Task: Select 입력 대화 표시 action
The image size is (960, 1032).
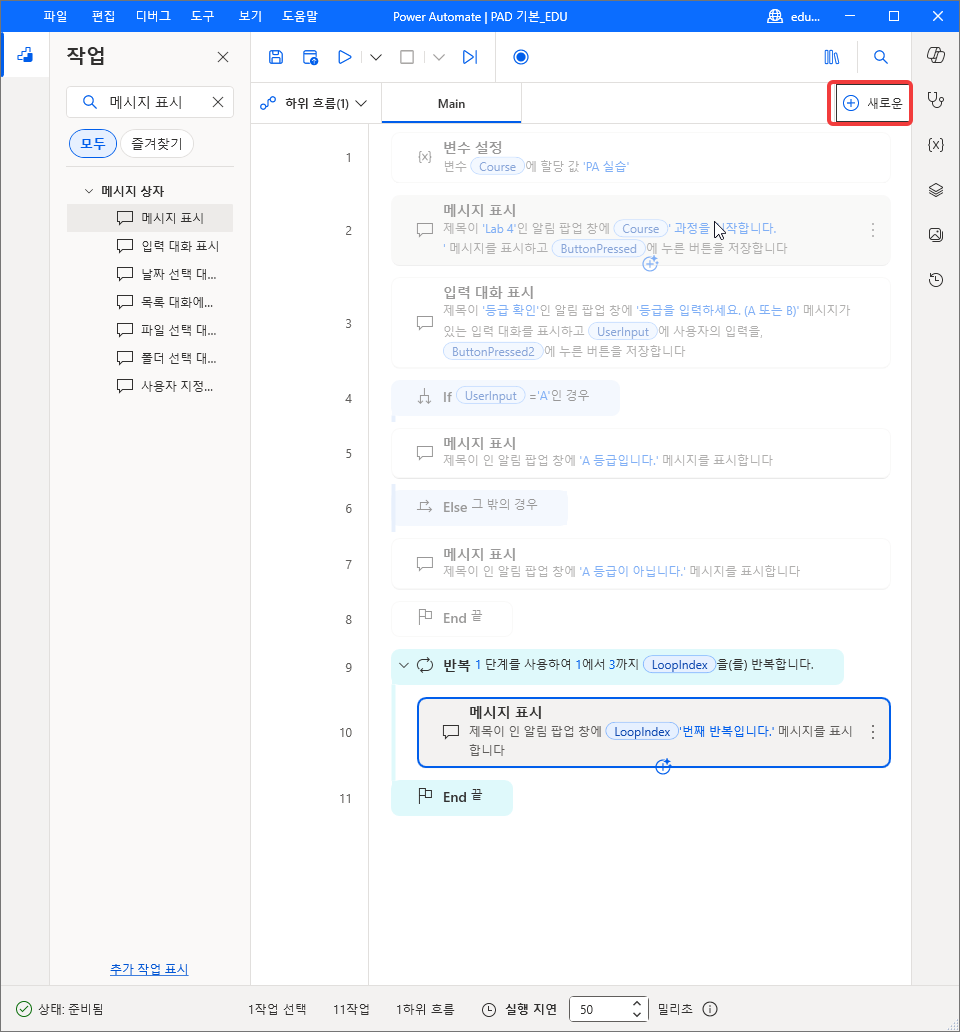Action: tap(150, 246)
